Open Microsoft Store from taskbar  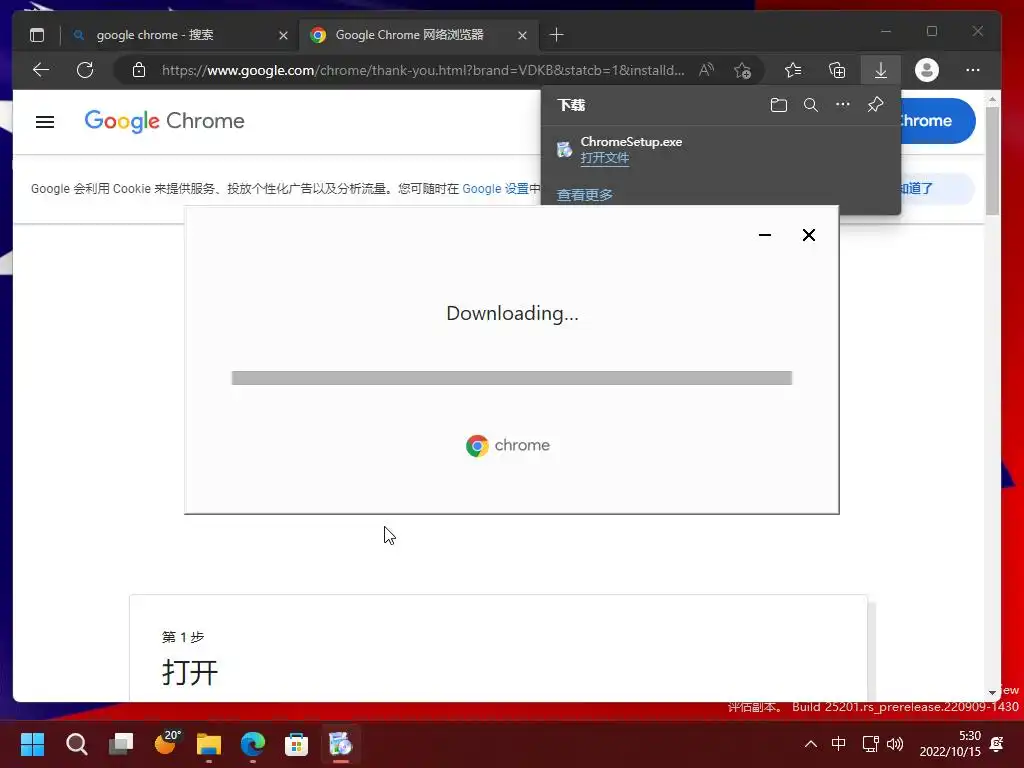(x=296, y=744)
